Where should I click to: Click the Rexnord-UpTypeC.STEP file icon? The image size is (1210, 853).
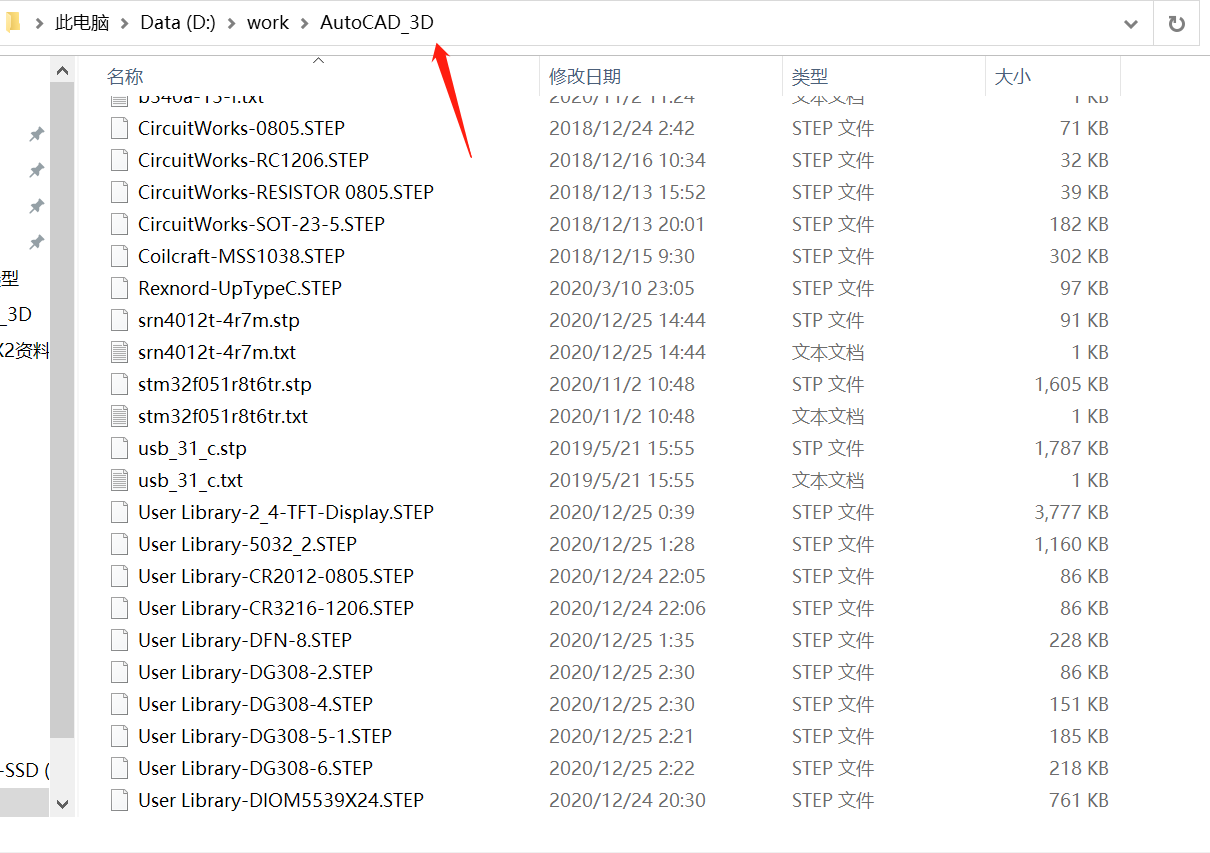[120, 288]
